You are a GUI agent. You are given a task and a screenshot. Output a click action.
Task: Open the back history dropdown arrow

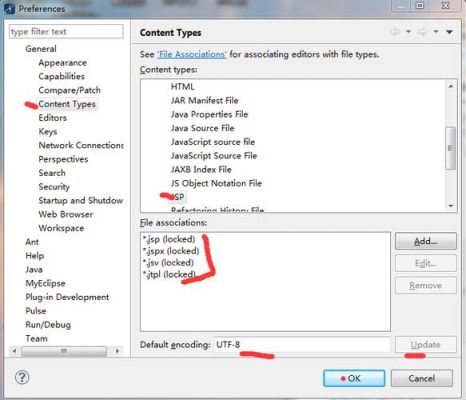(x=408, y=32)
